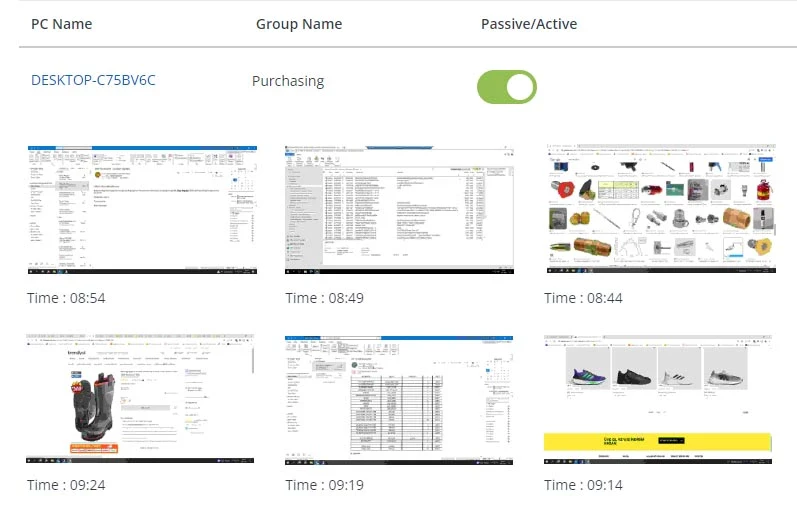Click the 'Time : 08:54' label
The image size is (797, 512).
pyautogui.click(x=66, y=298)
